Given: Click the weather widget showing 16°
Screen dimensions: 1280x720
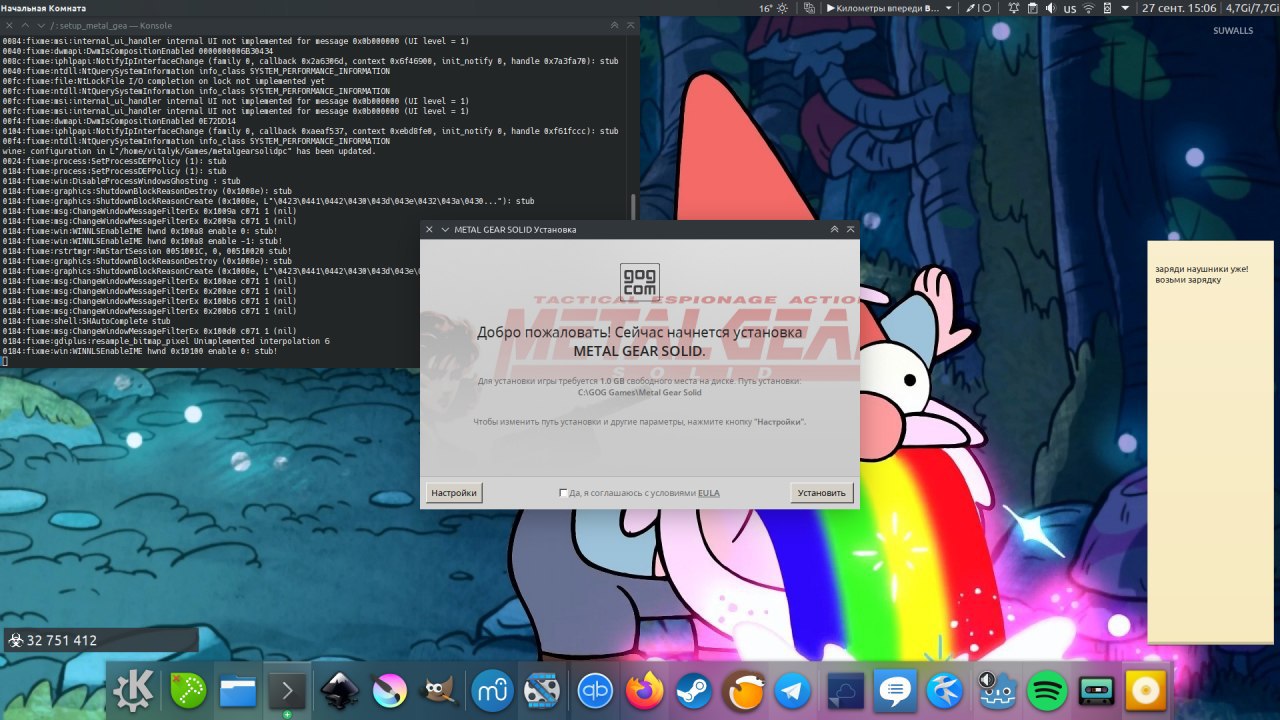Looking at the screenshot, I should point(774,8).
